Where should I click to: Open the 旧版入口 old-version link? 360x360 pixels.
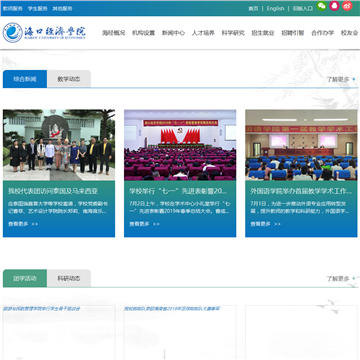[x=303, y=9]
